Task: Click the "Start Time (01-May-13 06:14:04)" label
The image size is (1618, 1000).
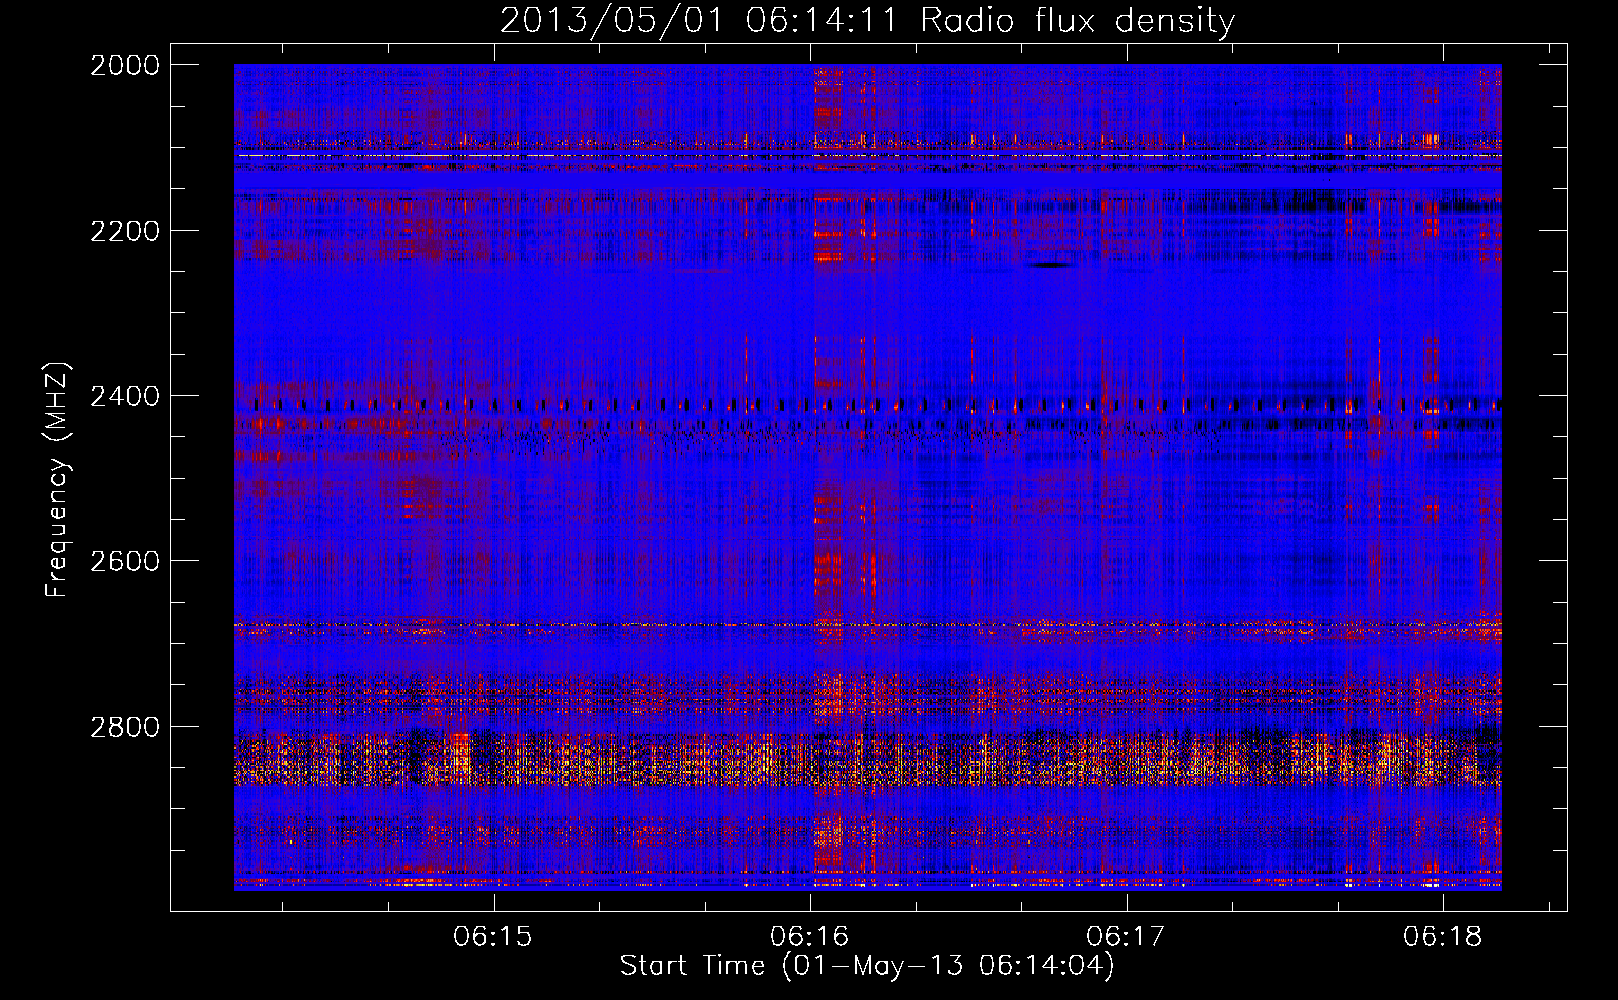Action: point(866,966)
